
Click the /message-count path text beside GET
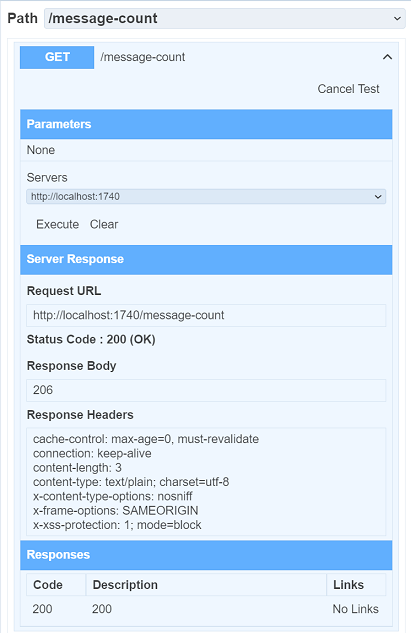point(143,57)
